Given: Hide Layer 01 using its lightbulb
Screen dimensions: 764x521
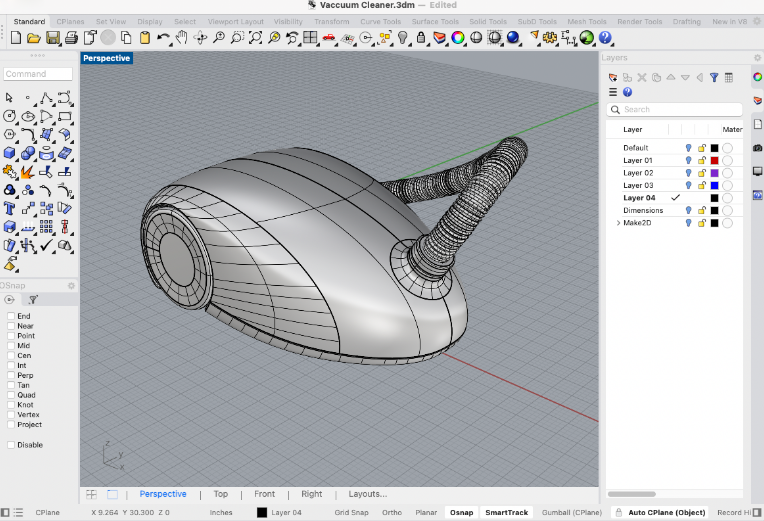Looking at the screenshot, I should 688,160.
